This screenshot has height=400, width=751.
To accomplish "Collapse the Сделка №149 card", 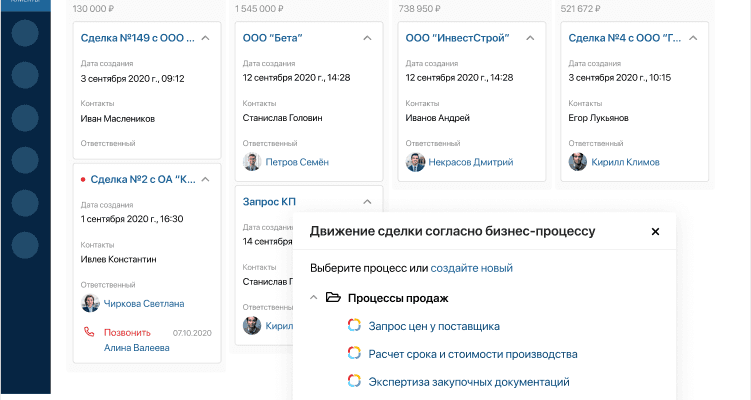I will pyautogui.click(x=205, y=38).
